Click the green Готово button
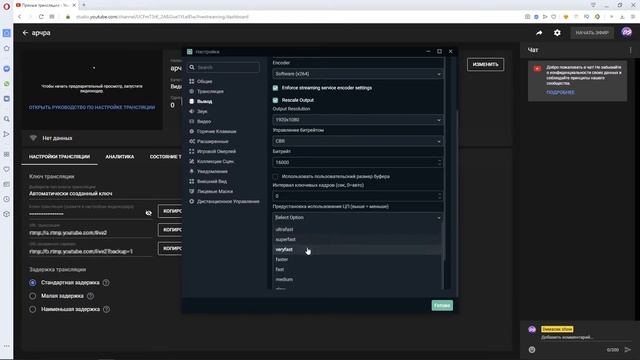Image resolution: width=640 pixels, height=360 pixels. coord(442,305)
